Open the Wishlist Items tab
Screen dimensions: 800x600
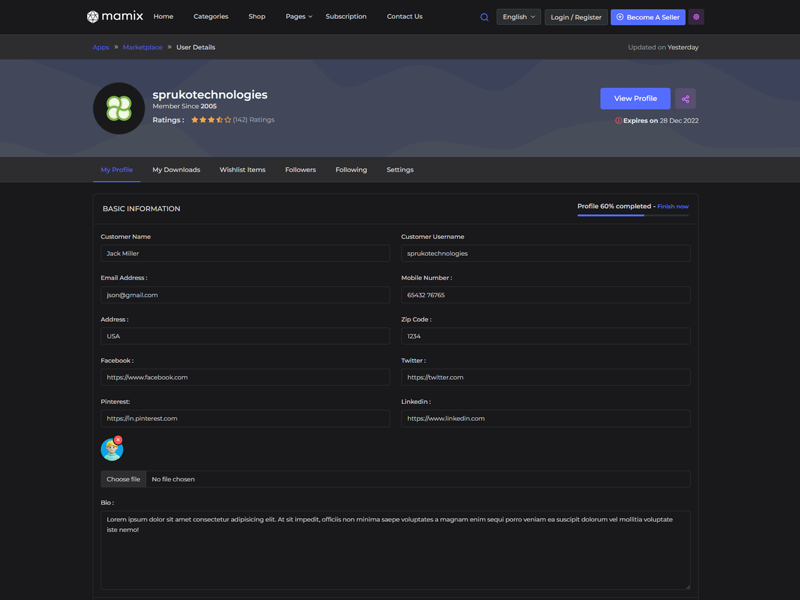242,170
